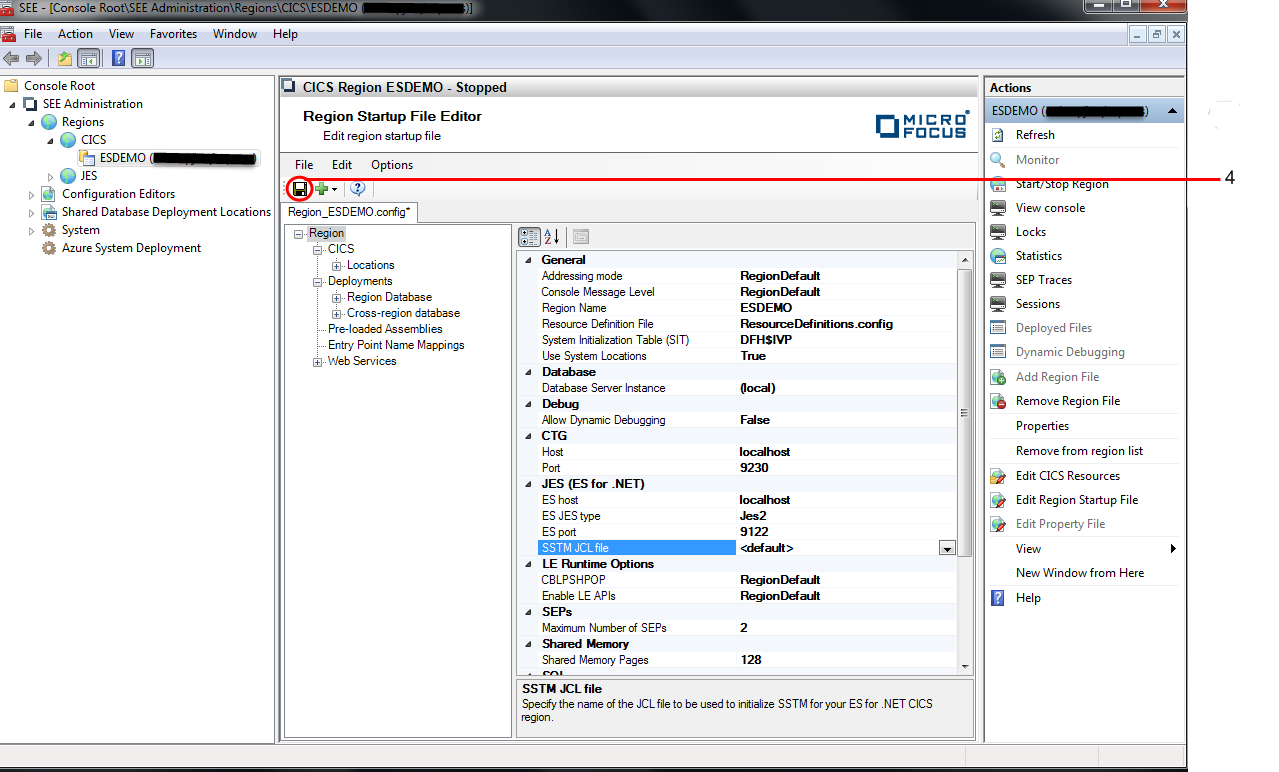Click View console in Actions pane
This screenshot has width=1279, height=772.
pyautogui.click(x=1050, y=208)
